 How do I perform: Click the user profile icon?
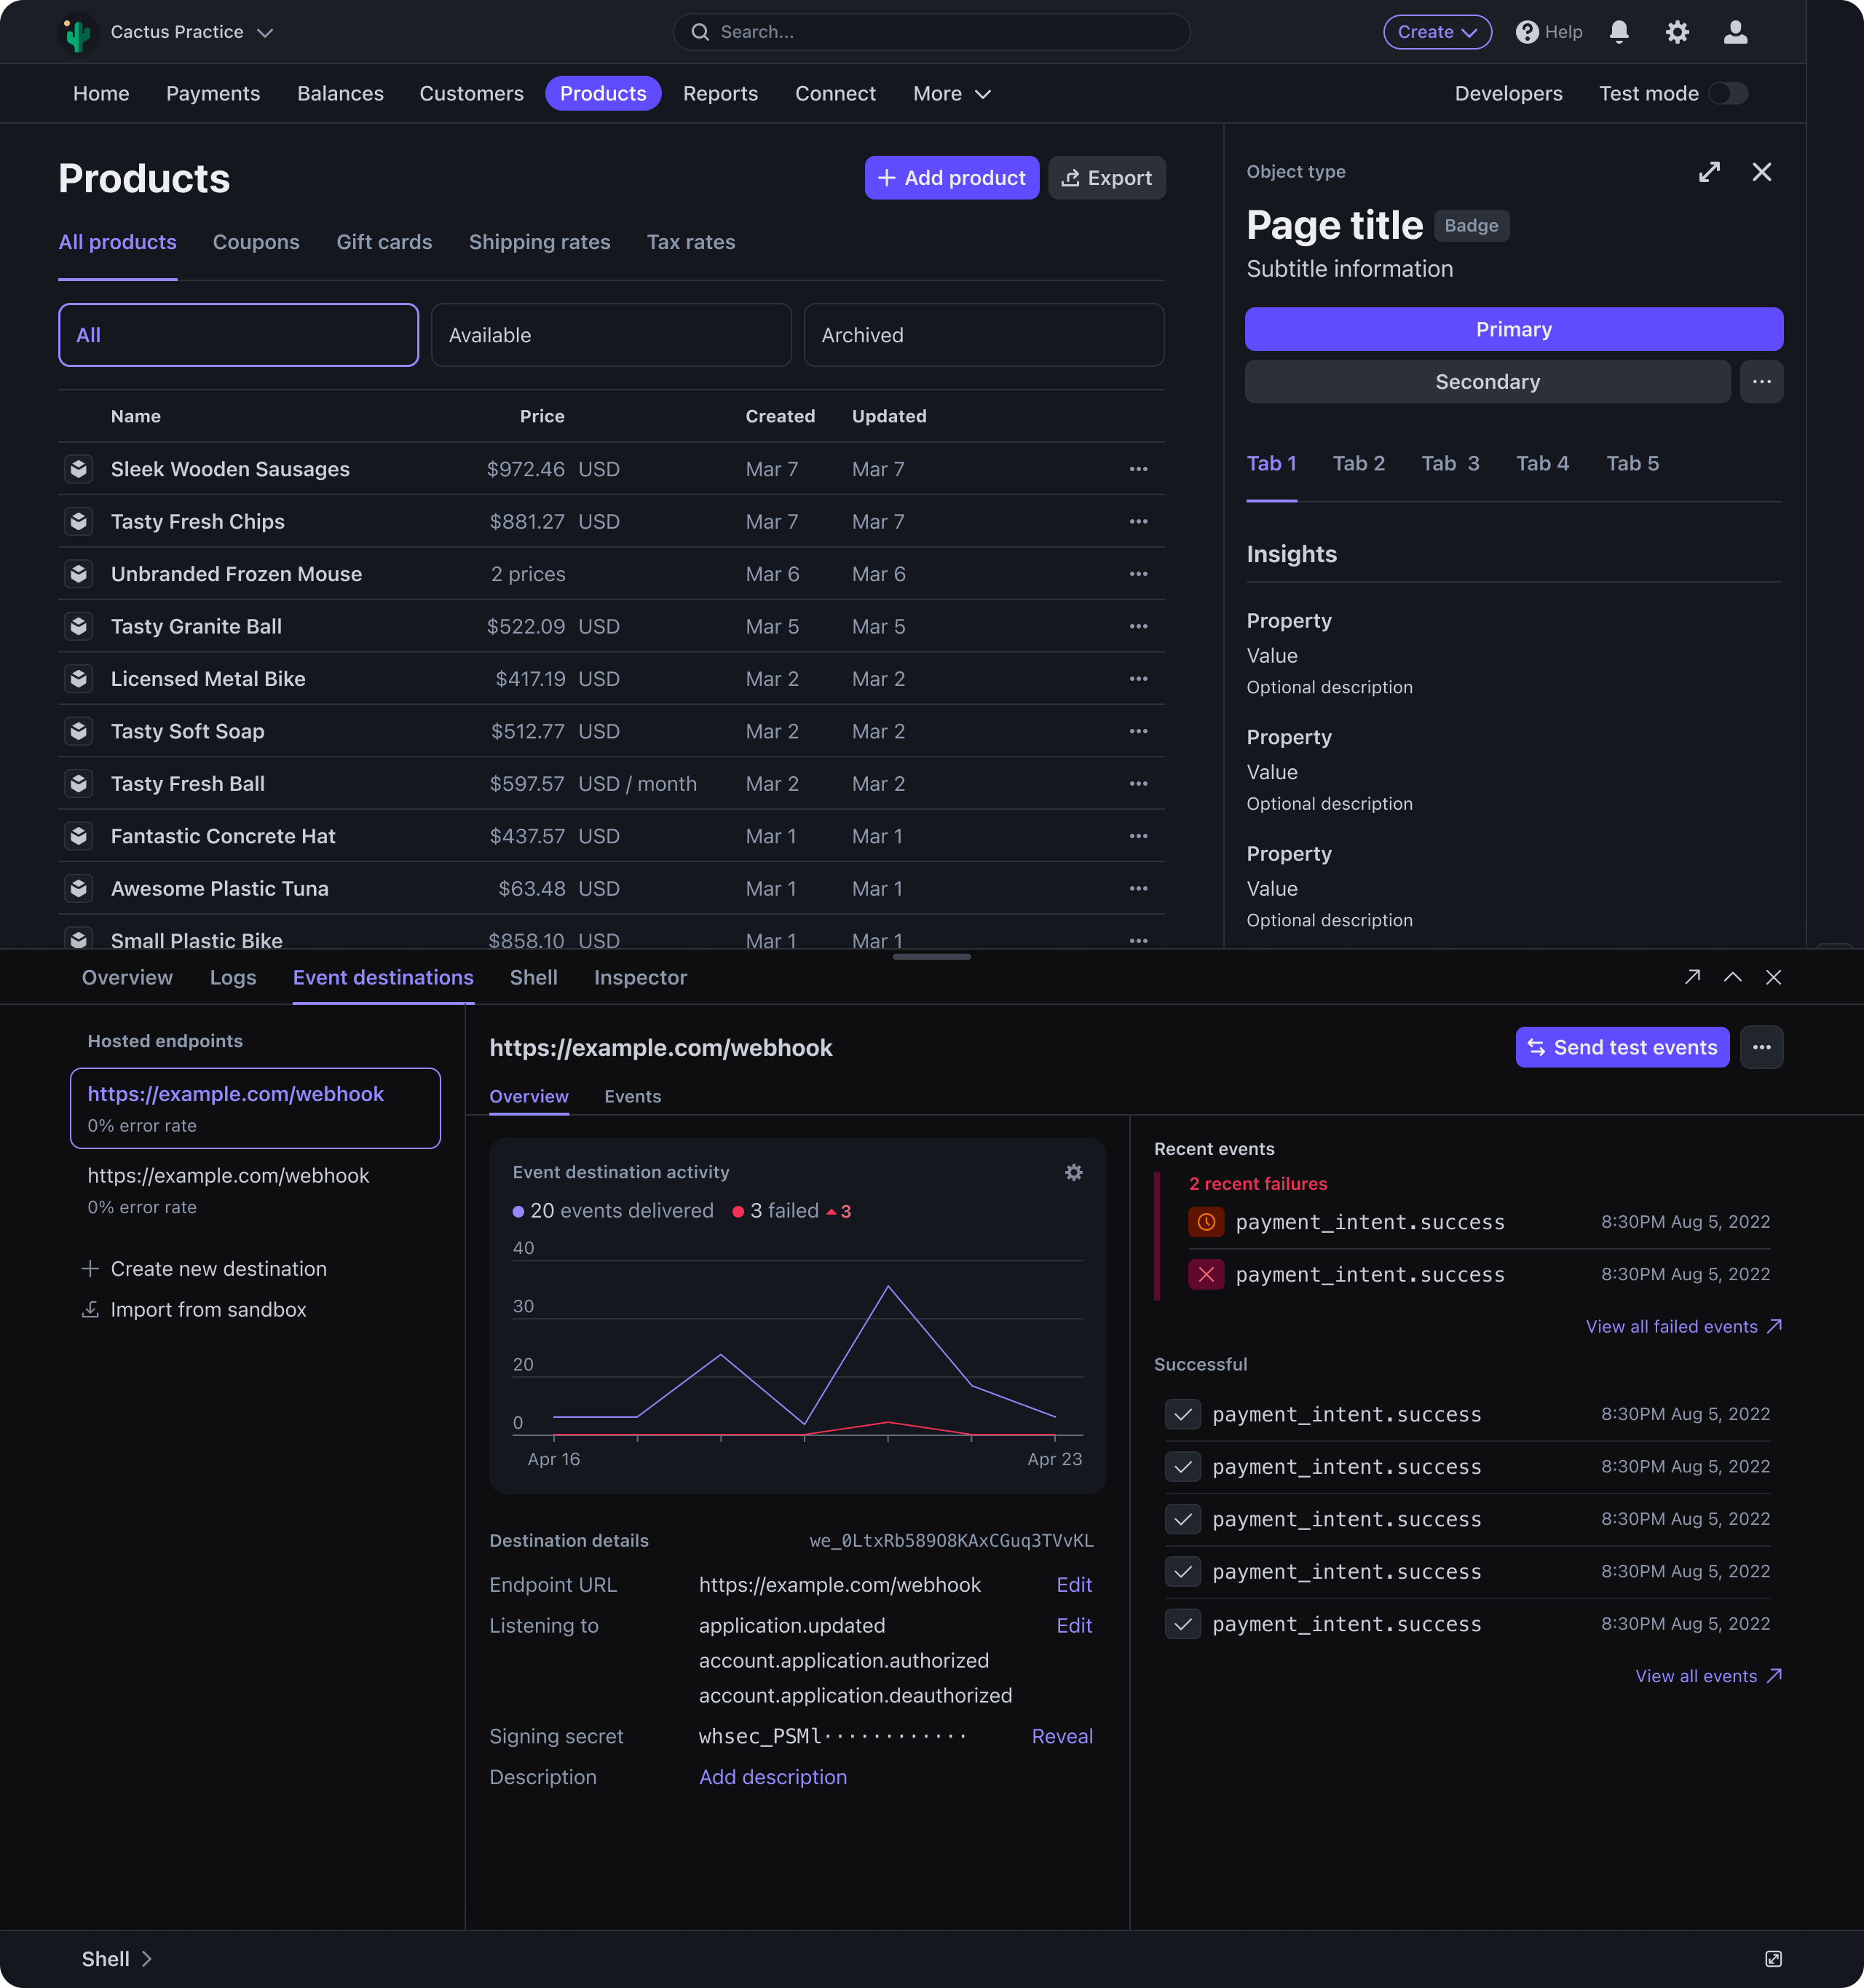(1735, 32)
